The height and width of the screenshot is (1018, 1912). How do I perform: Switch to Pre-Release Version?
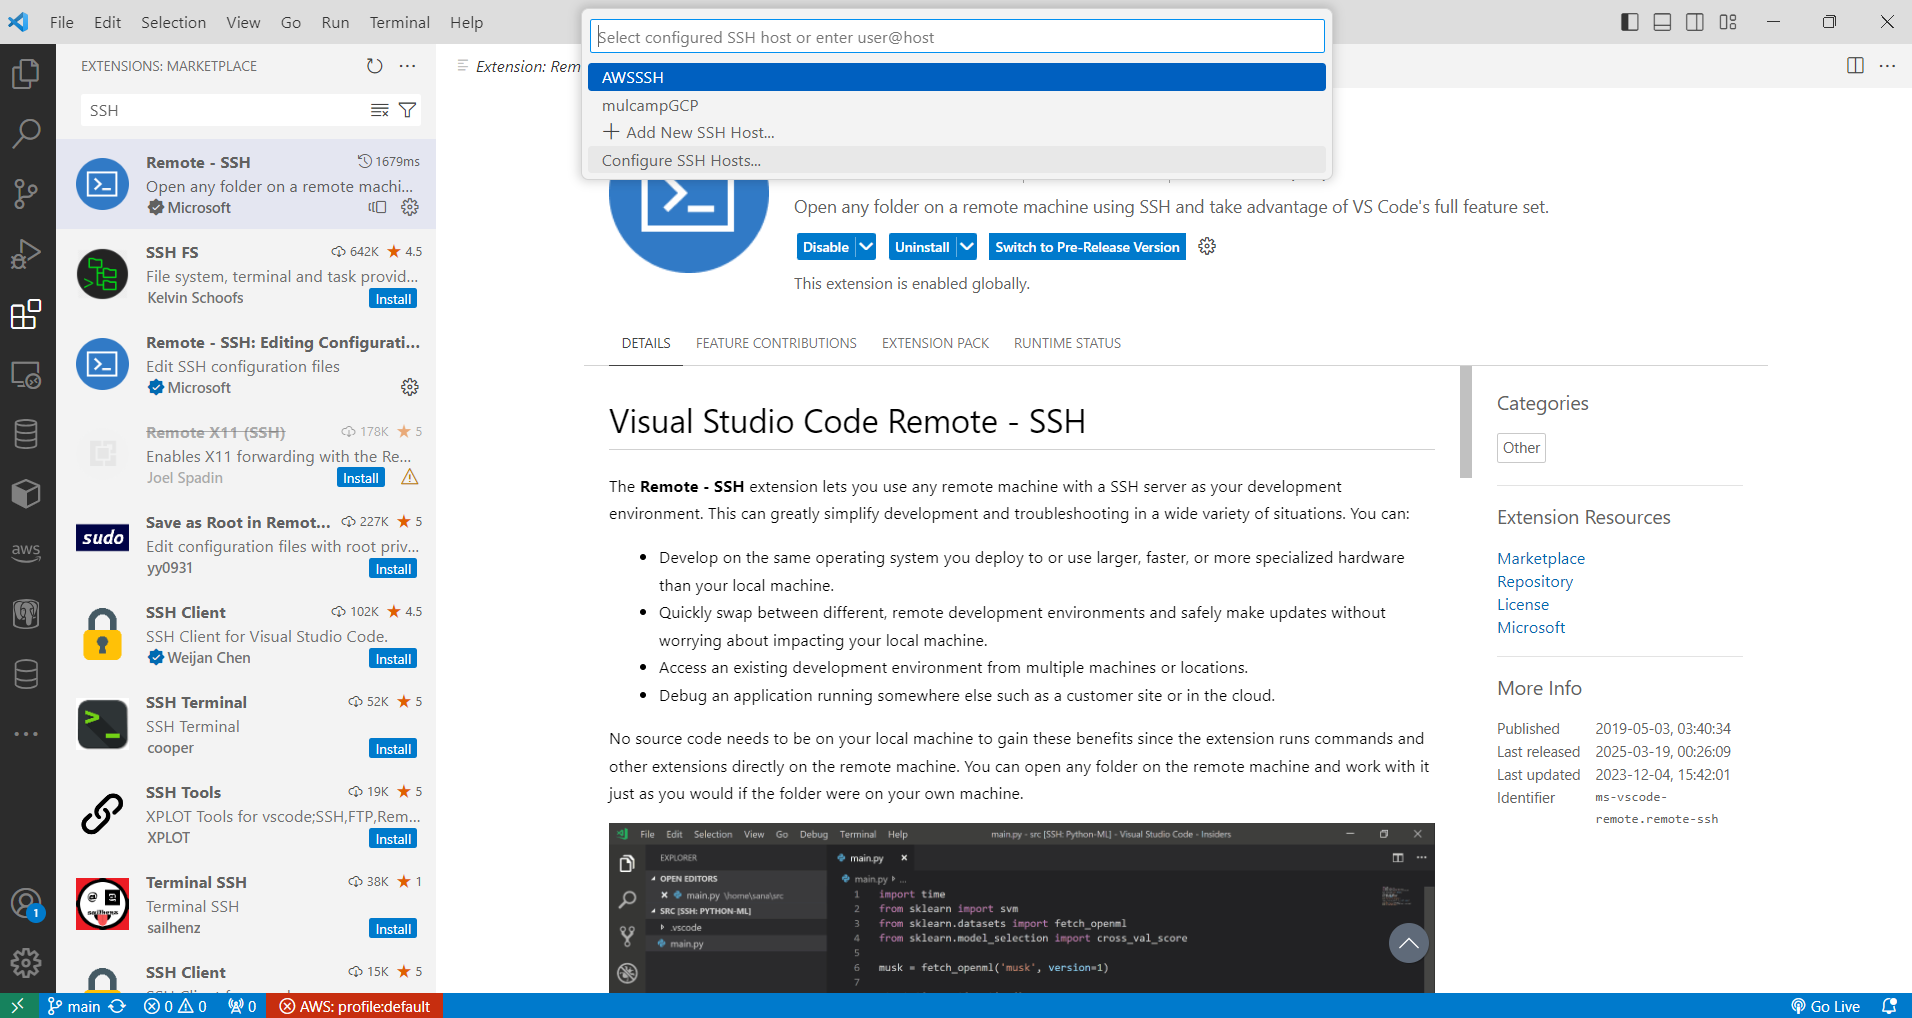1087,247
